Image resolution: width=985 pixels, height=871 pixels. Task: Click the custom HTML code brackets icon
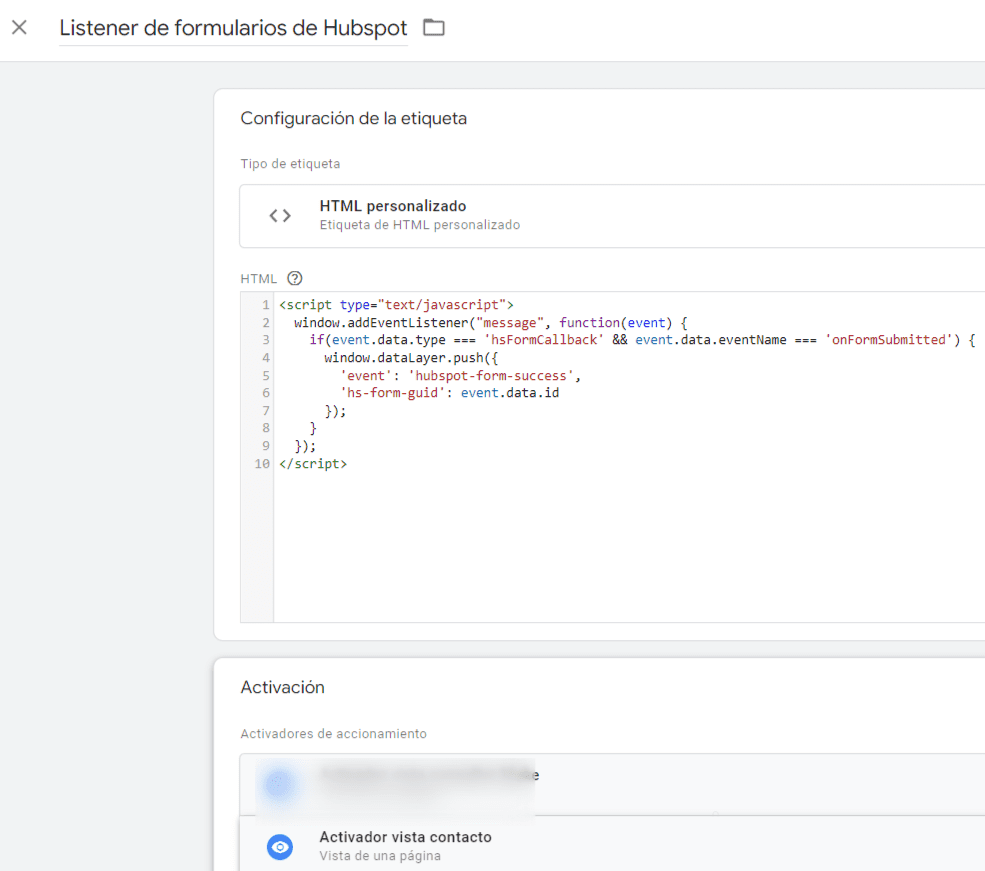coord(280,215)
